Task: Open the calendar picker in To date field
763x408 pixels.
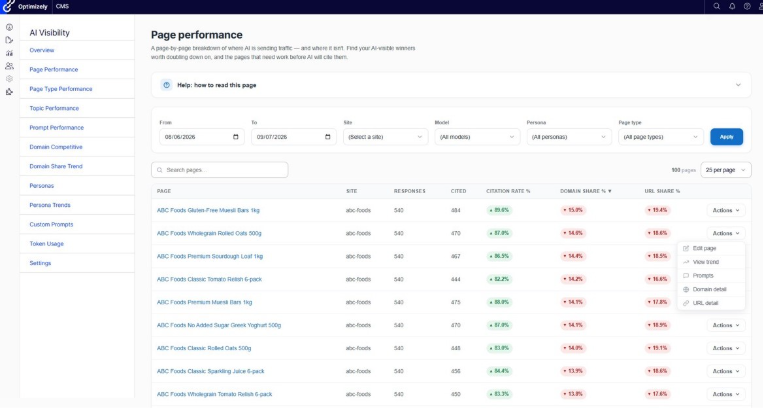Action: point(327,137)
